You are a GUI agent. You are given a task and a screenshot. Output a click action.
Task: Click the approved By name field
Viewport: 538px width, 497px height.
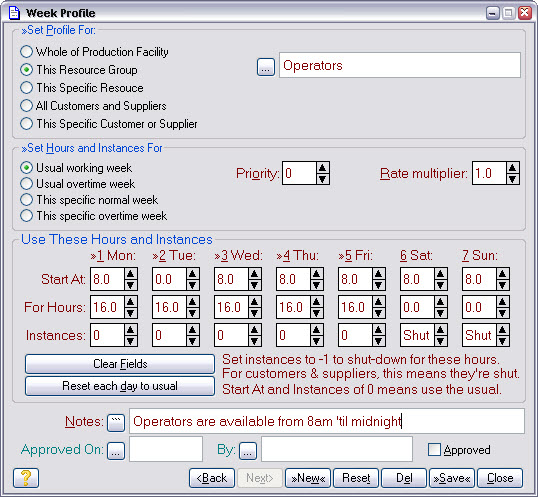tap(337, 449)
